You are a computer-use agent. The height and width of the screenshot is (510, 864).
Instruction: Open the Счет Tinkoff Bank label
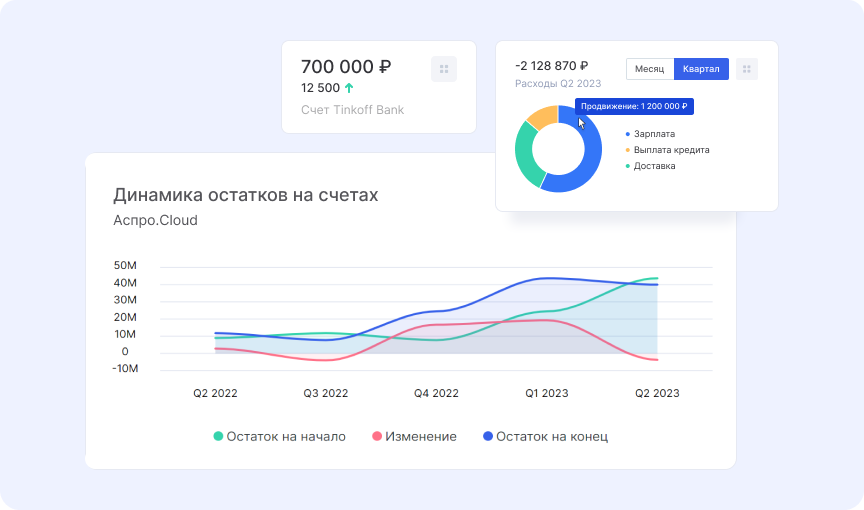(x=352, y=110)
